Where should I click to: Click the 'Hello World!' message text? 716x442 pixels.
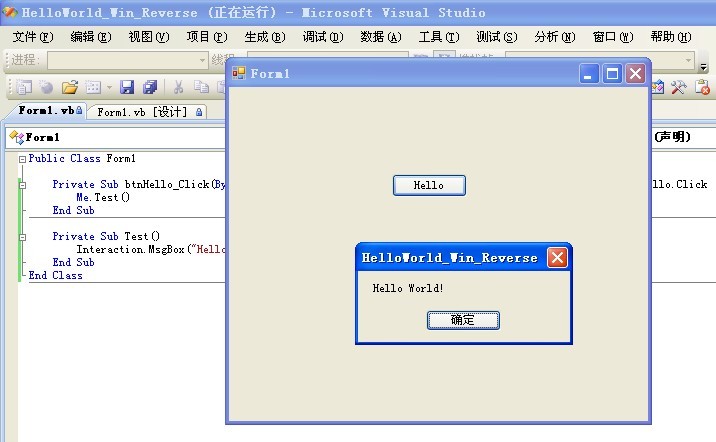click(408, 288)
